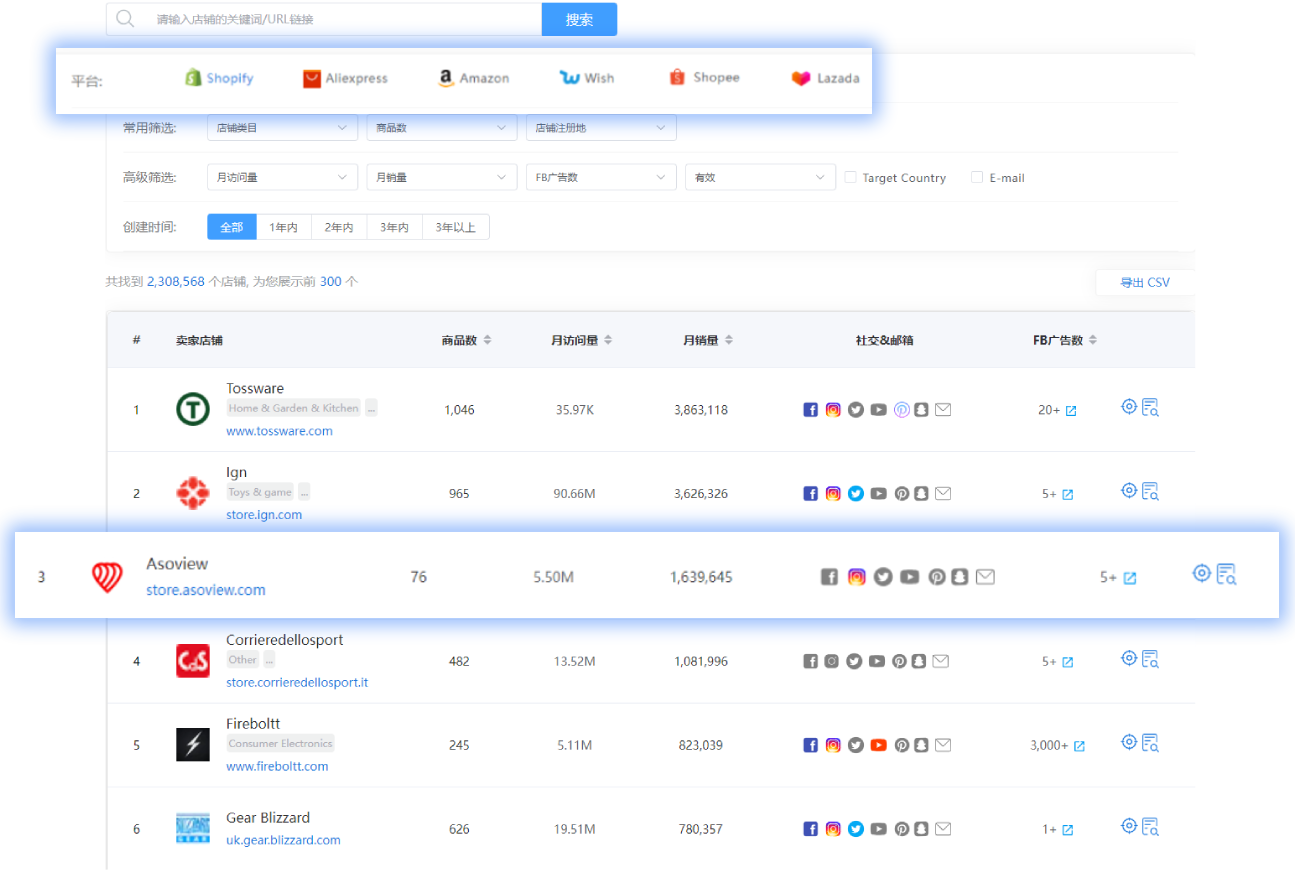Open Tossware's Pinterest icon
The image size is (1295, 870).
pos(901,410)
